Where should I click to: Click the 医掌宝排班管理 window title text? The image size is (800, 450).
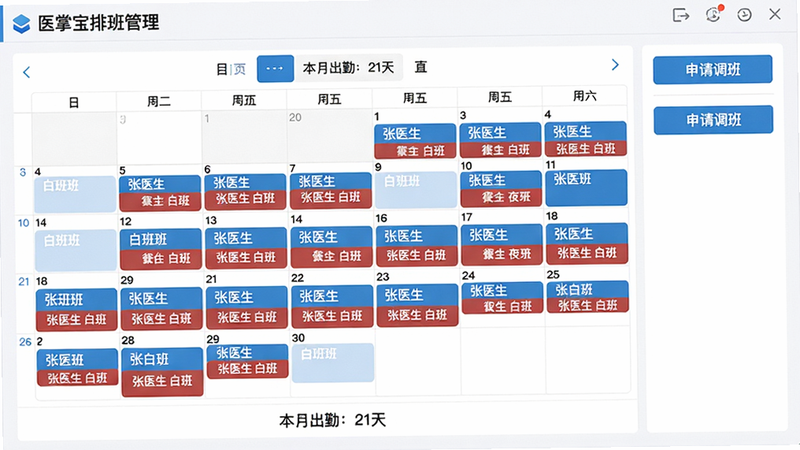click(98, 23)
